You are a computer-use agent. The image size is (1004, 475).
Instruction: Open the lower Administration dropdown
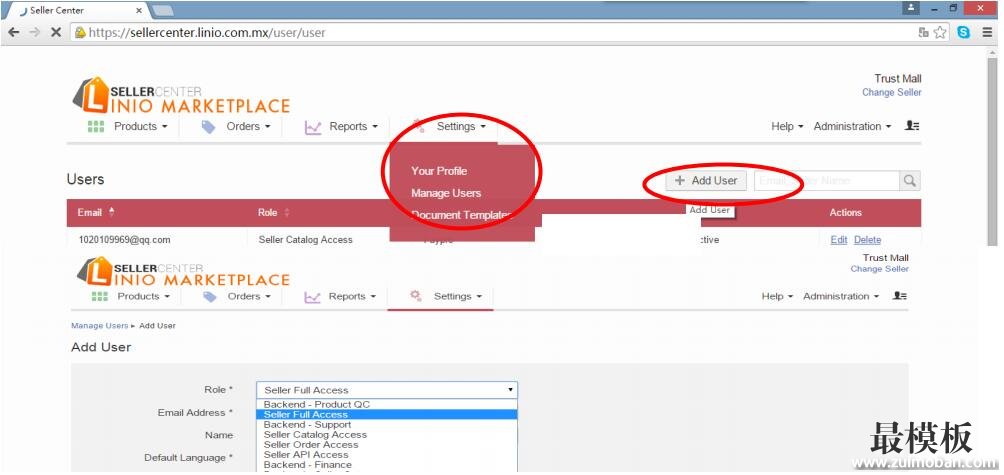[x=841, y=296]
